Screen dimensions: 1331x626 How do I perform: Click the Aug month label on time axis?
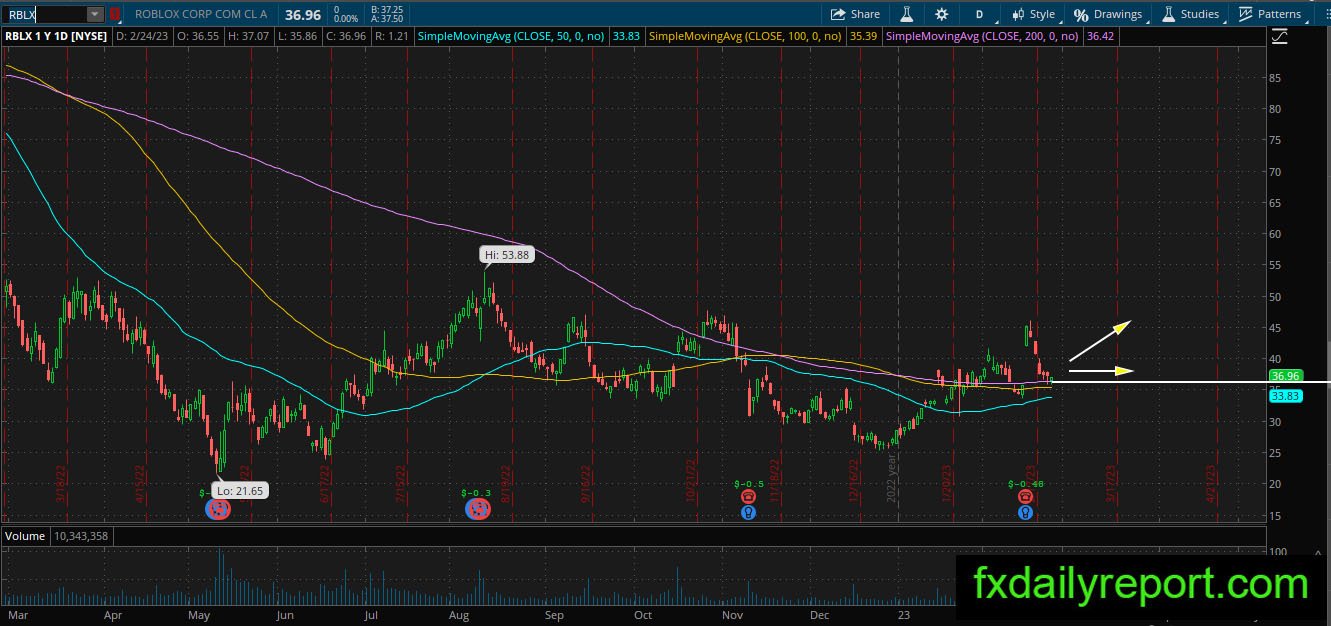pos(458,616)
